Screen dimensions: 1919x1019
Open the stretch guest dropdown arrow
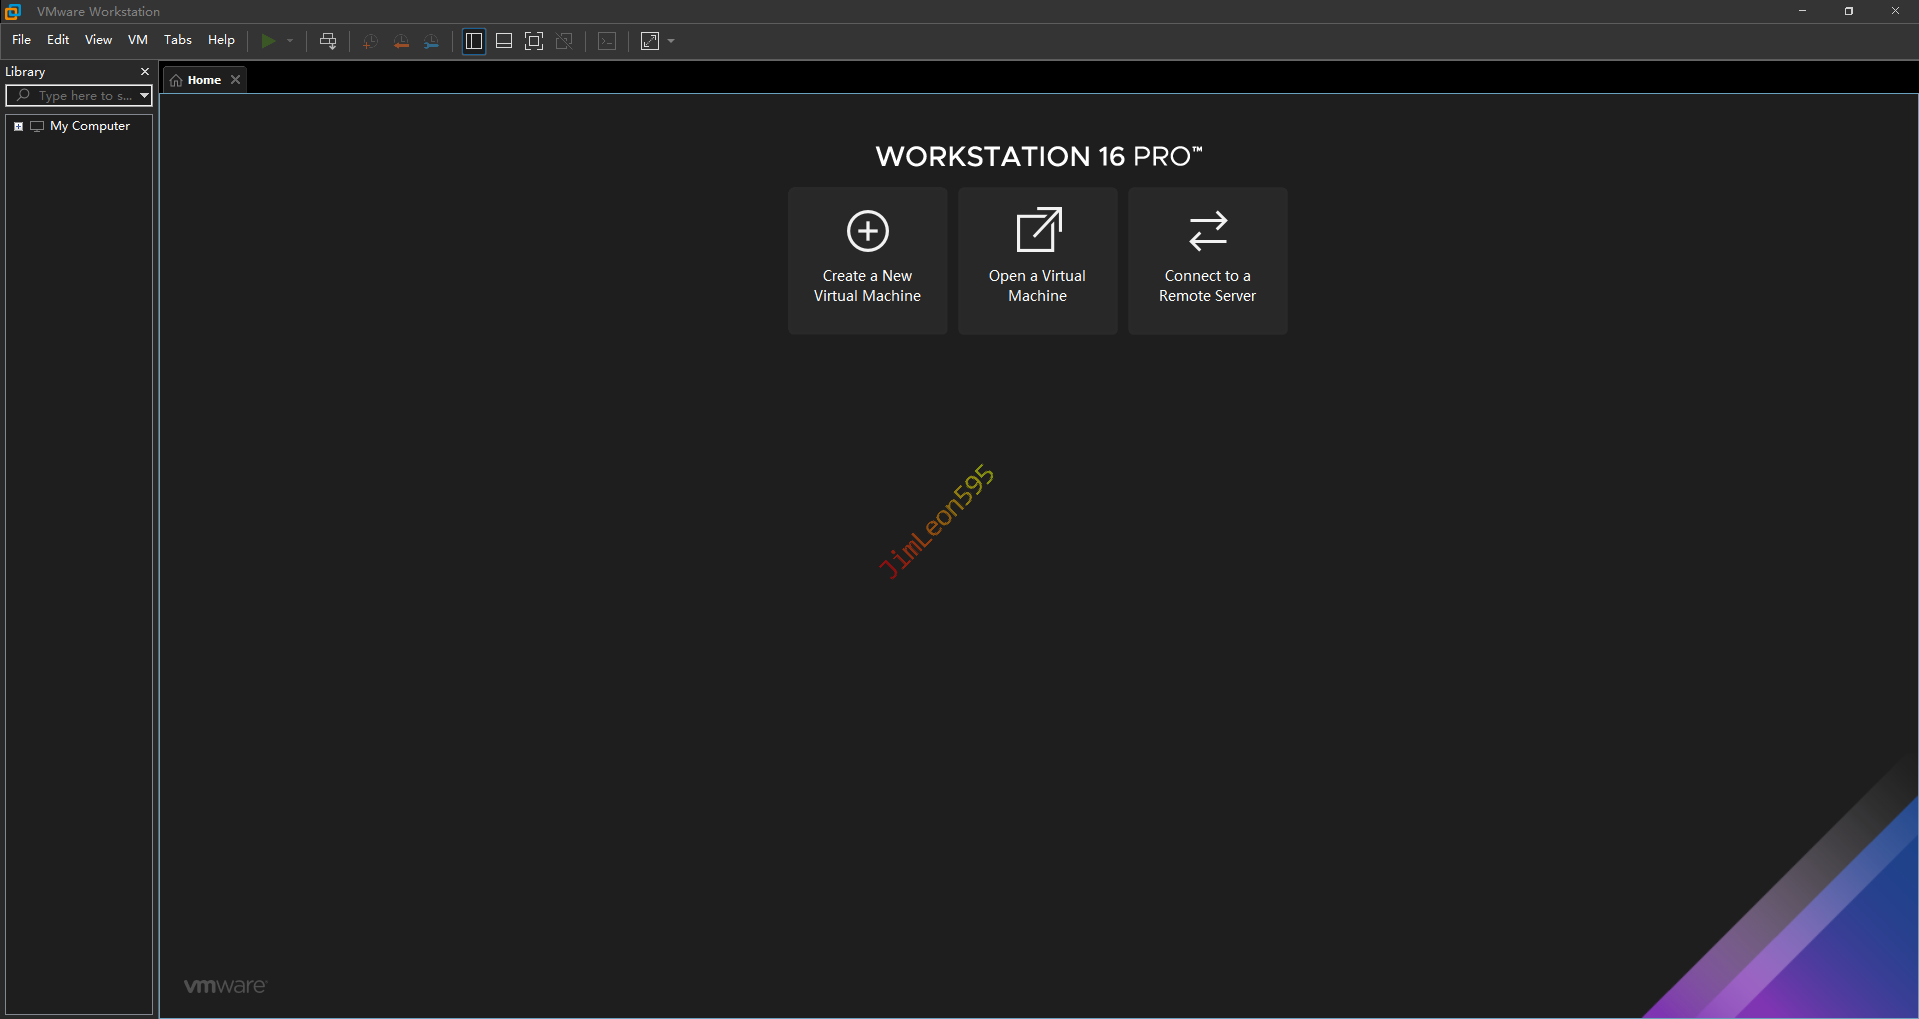coord(671,41)
